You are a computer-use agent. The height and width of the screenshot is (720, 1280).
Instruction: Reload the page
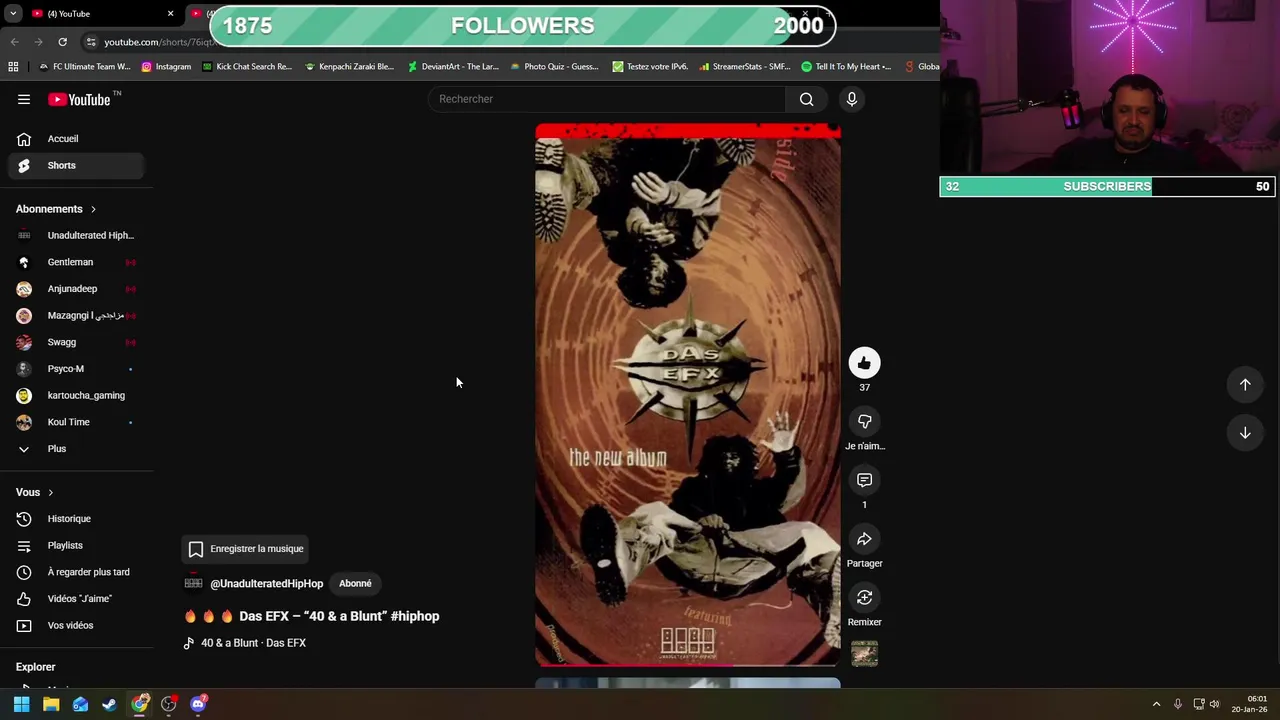[62, 42]
